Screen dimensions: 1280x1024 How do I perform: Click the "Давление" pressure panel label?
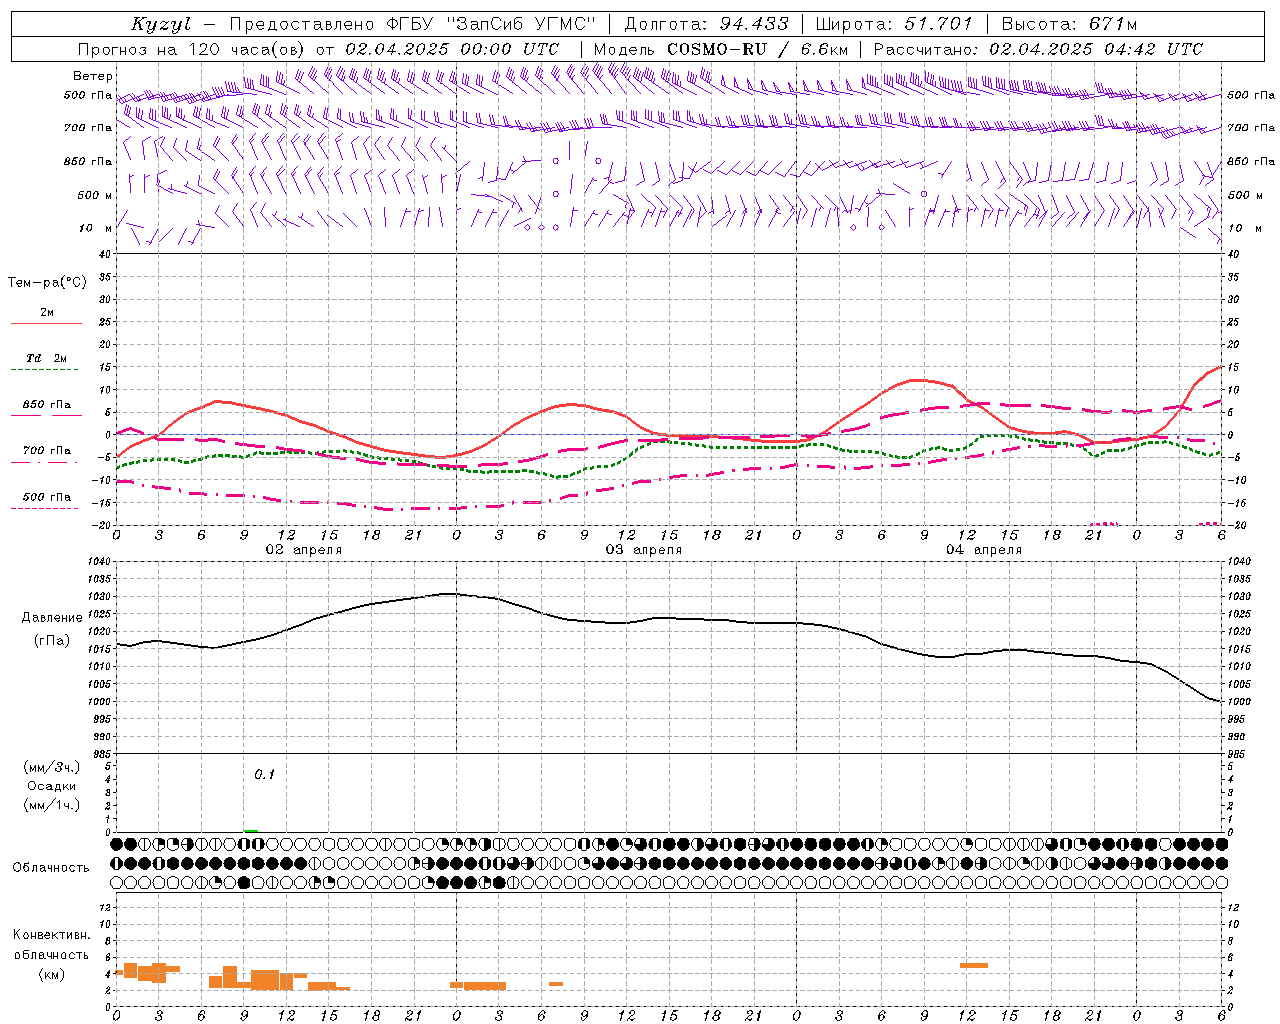[x=52, y=618]
